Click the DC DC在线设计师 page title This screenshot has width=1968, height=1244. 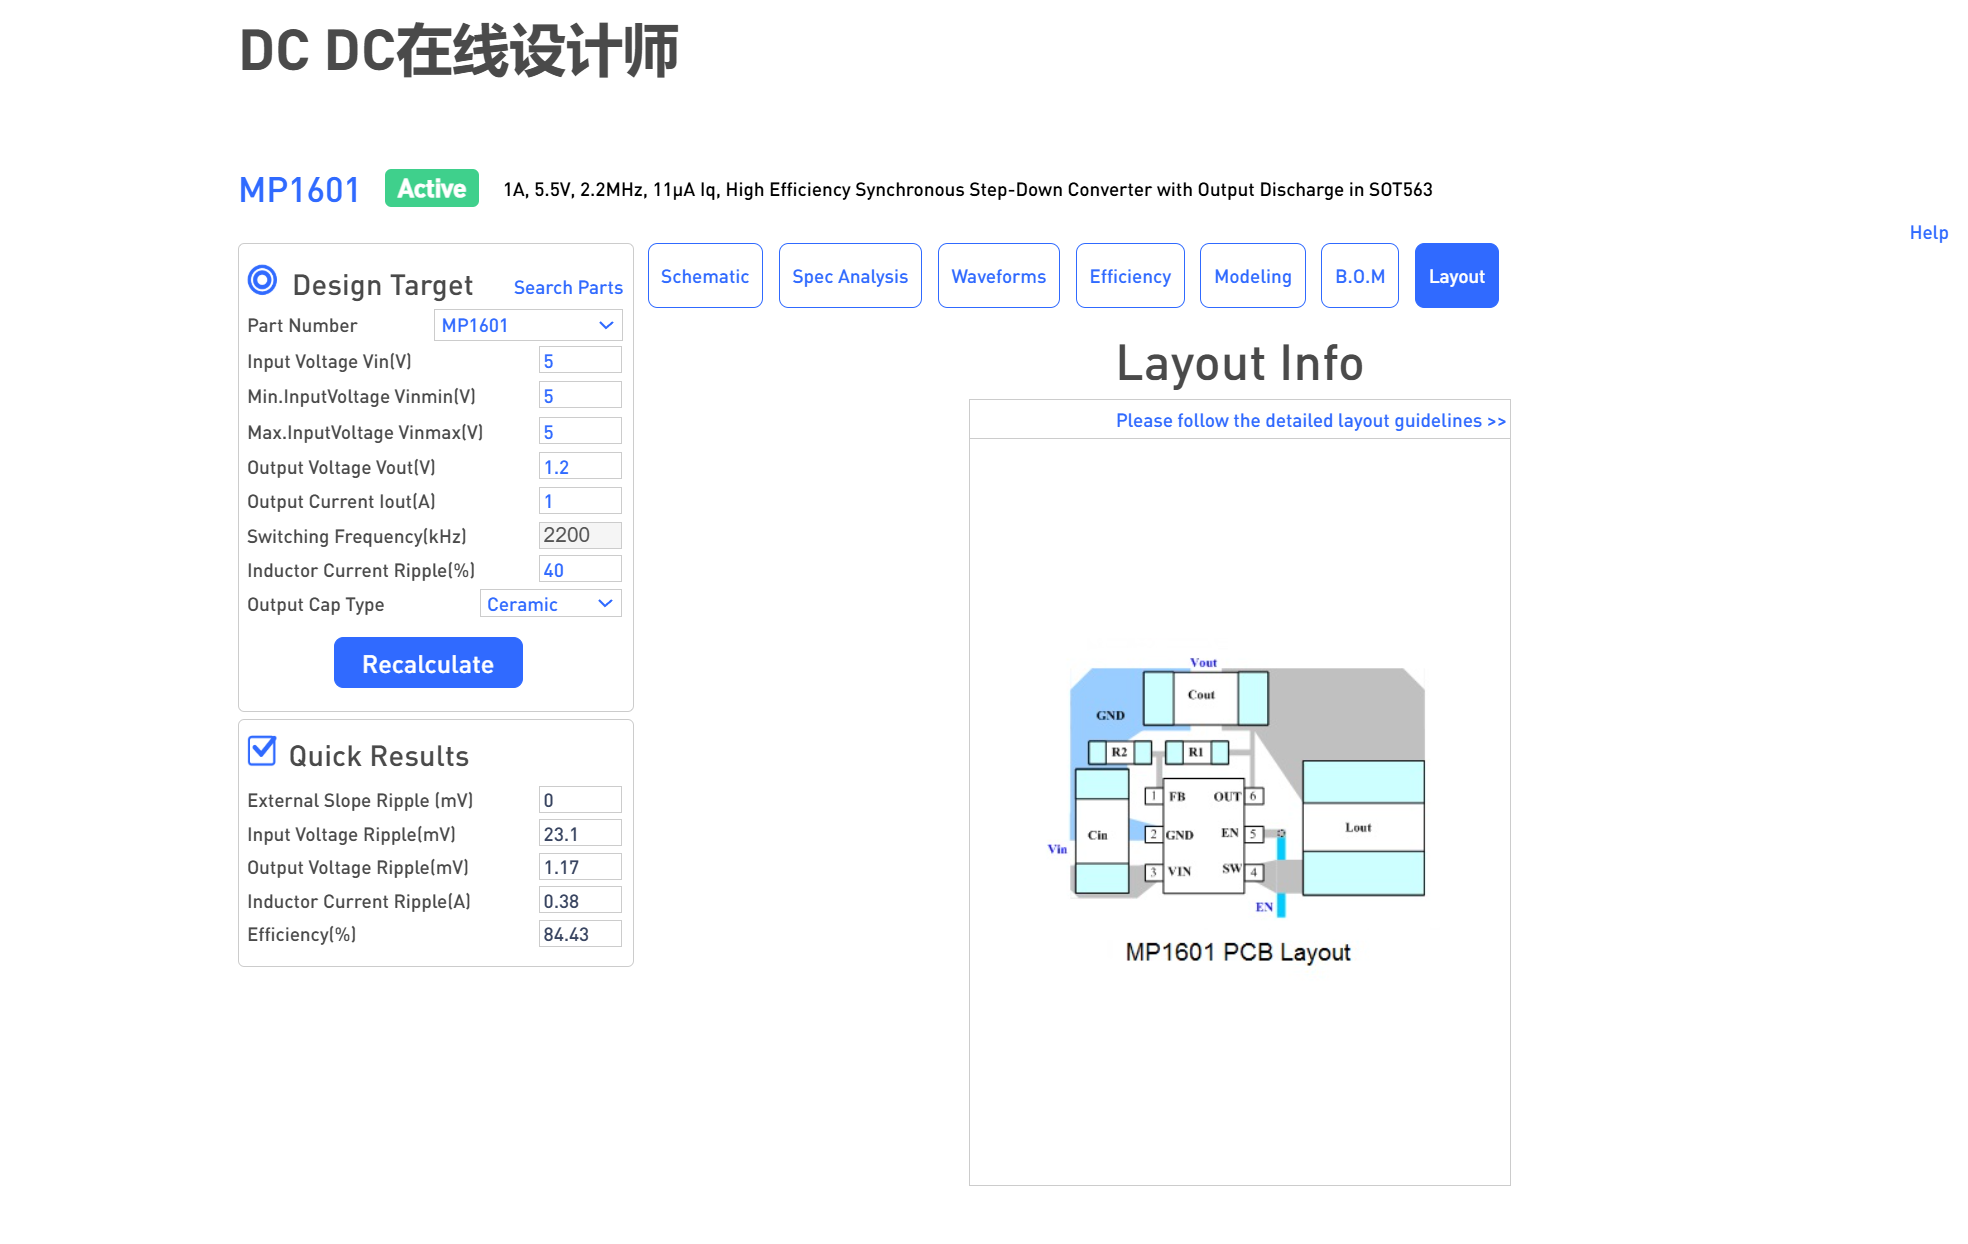(x=459, y=51)
